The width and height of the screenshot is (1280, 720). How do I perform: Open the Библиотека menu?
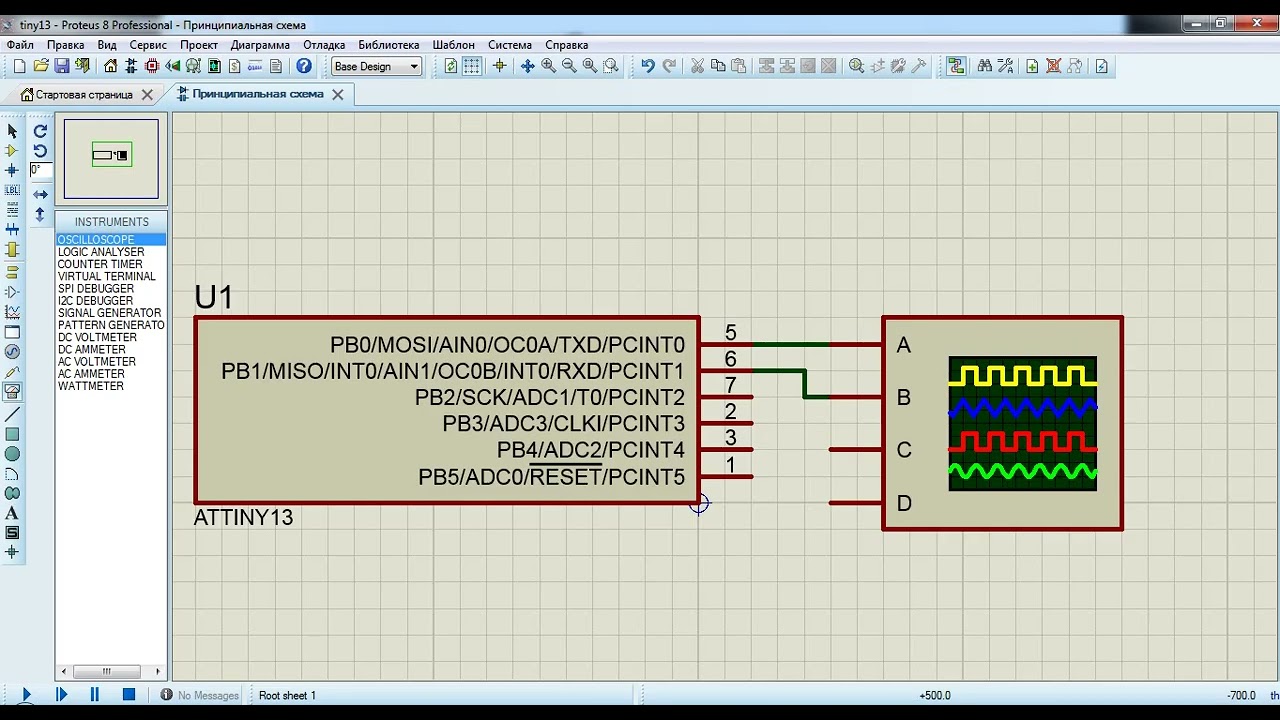coord(389,45)
